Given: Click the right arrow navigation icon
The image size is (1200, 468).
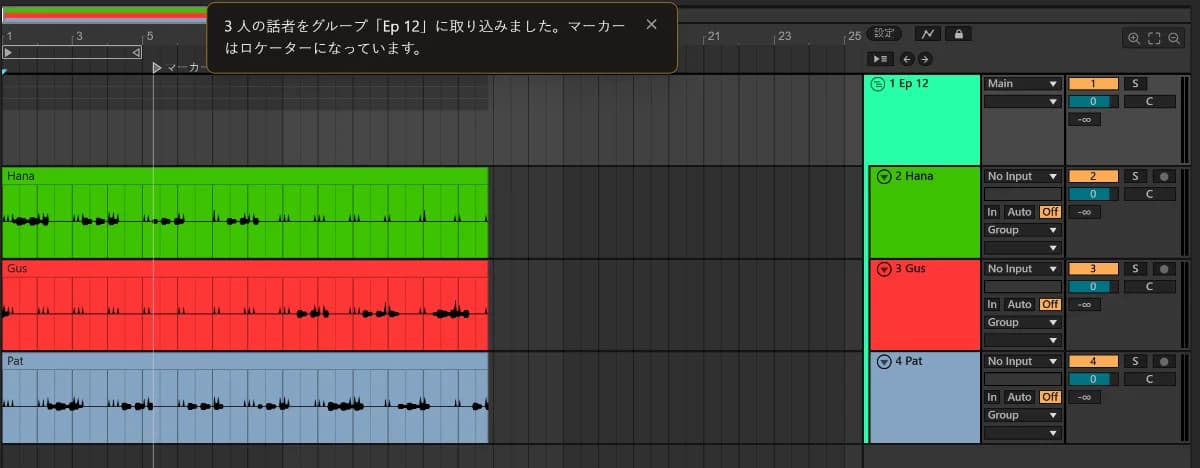Looking at the screenshot, I should click(x=924, y=59).
